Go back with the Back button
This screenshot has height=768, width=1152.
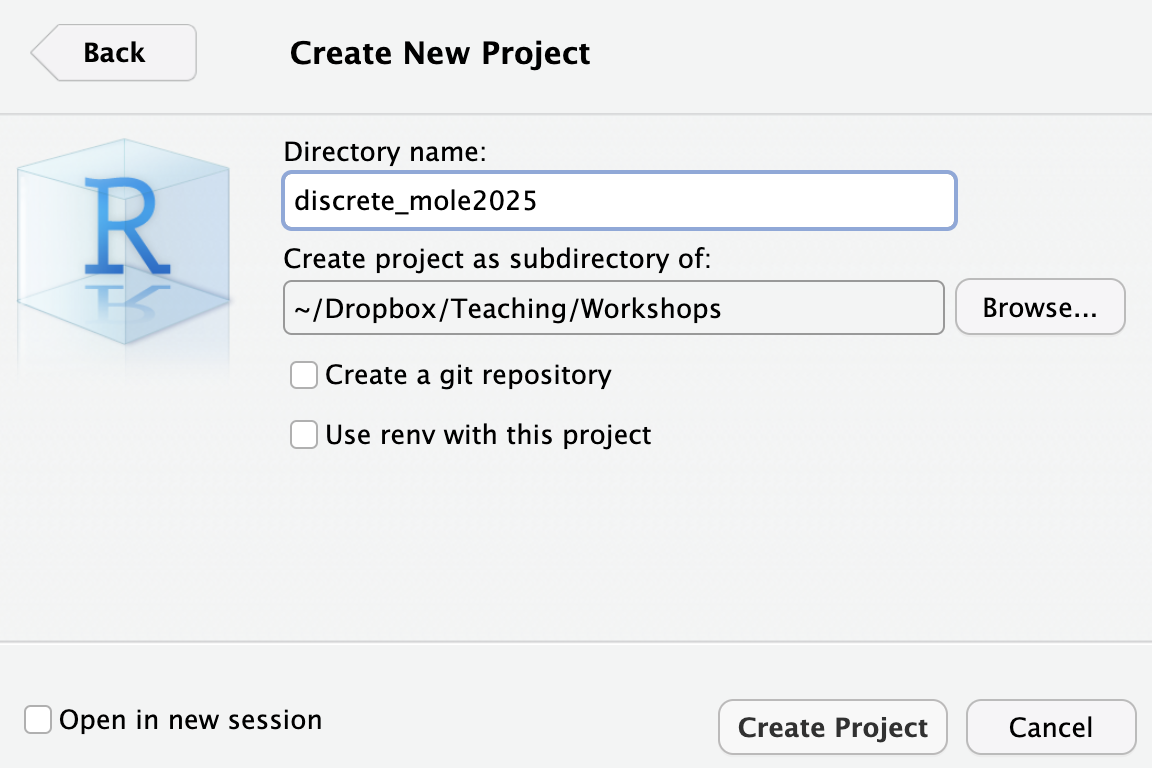114,53
